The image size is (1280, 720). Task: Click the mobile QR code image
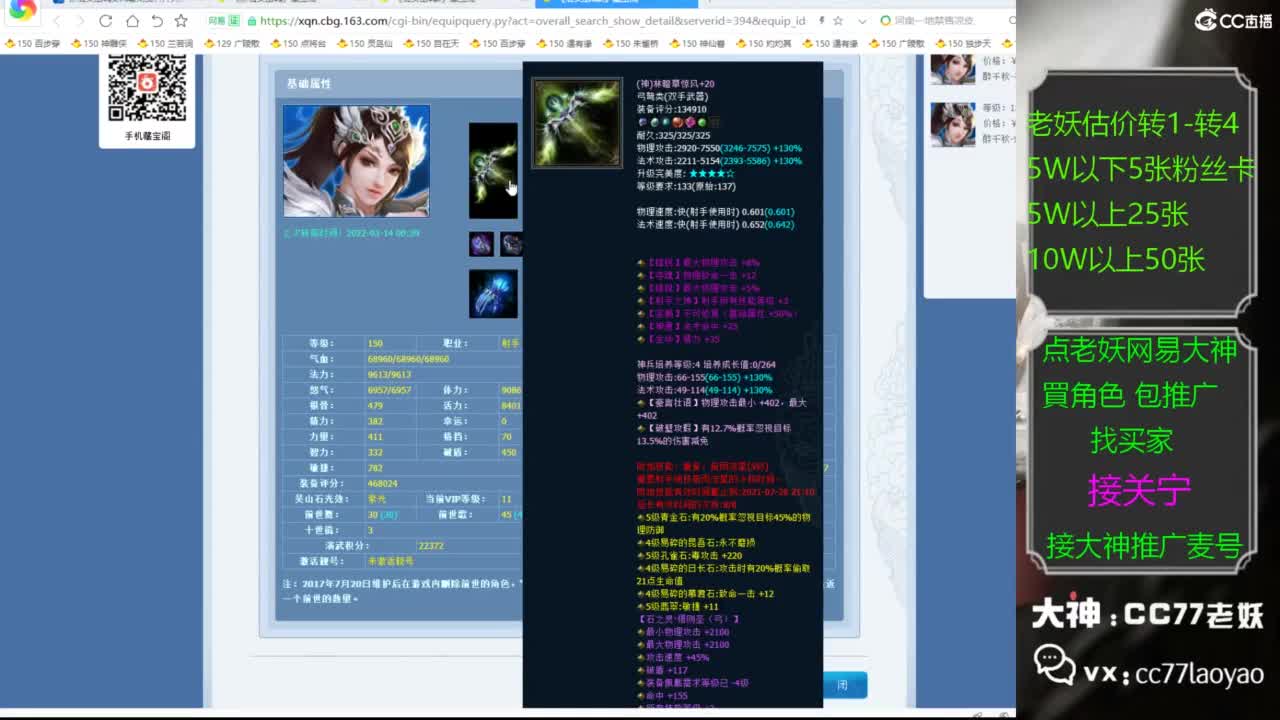147,87
